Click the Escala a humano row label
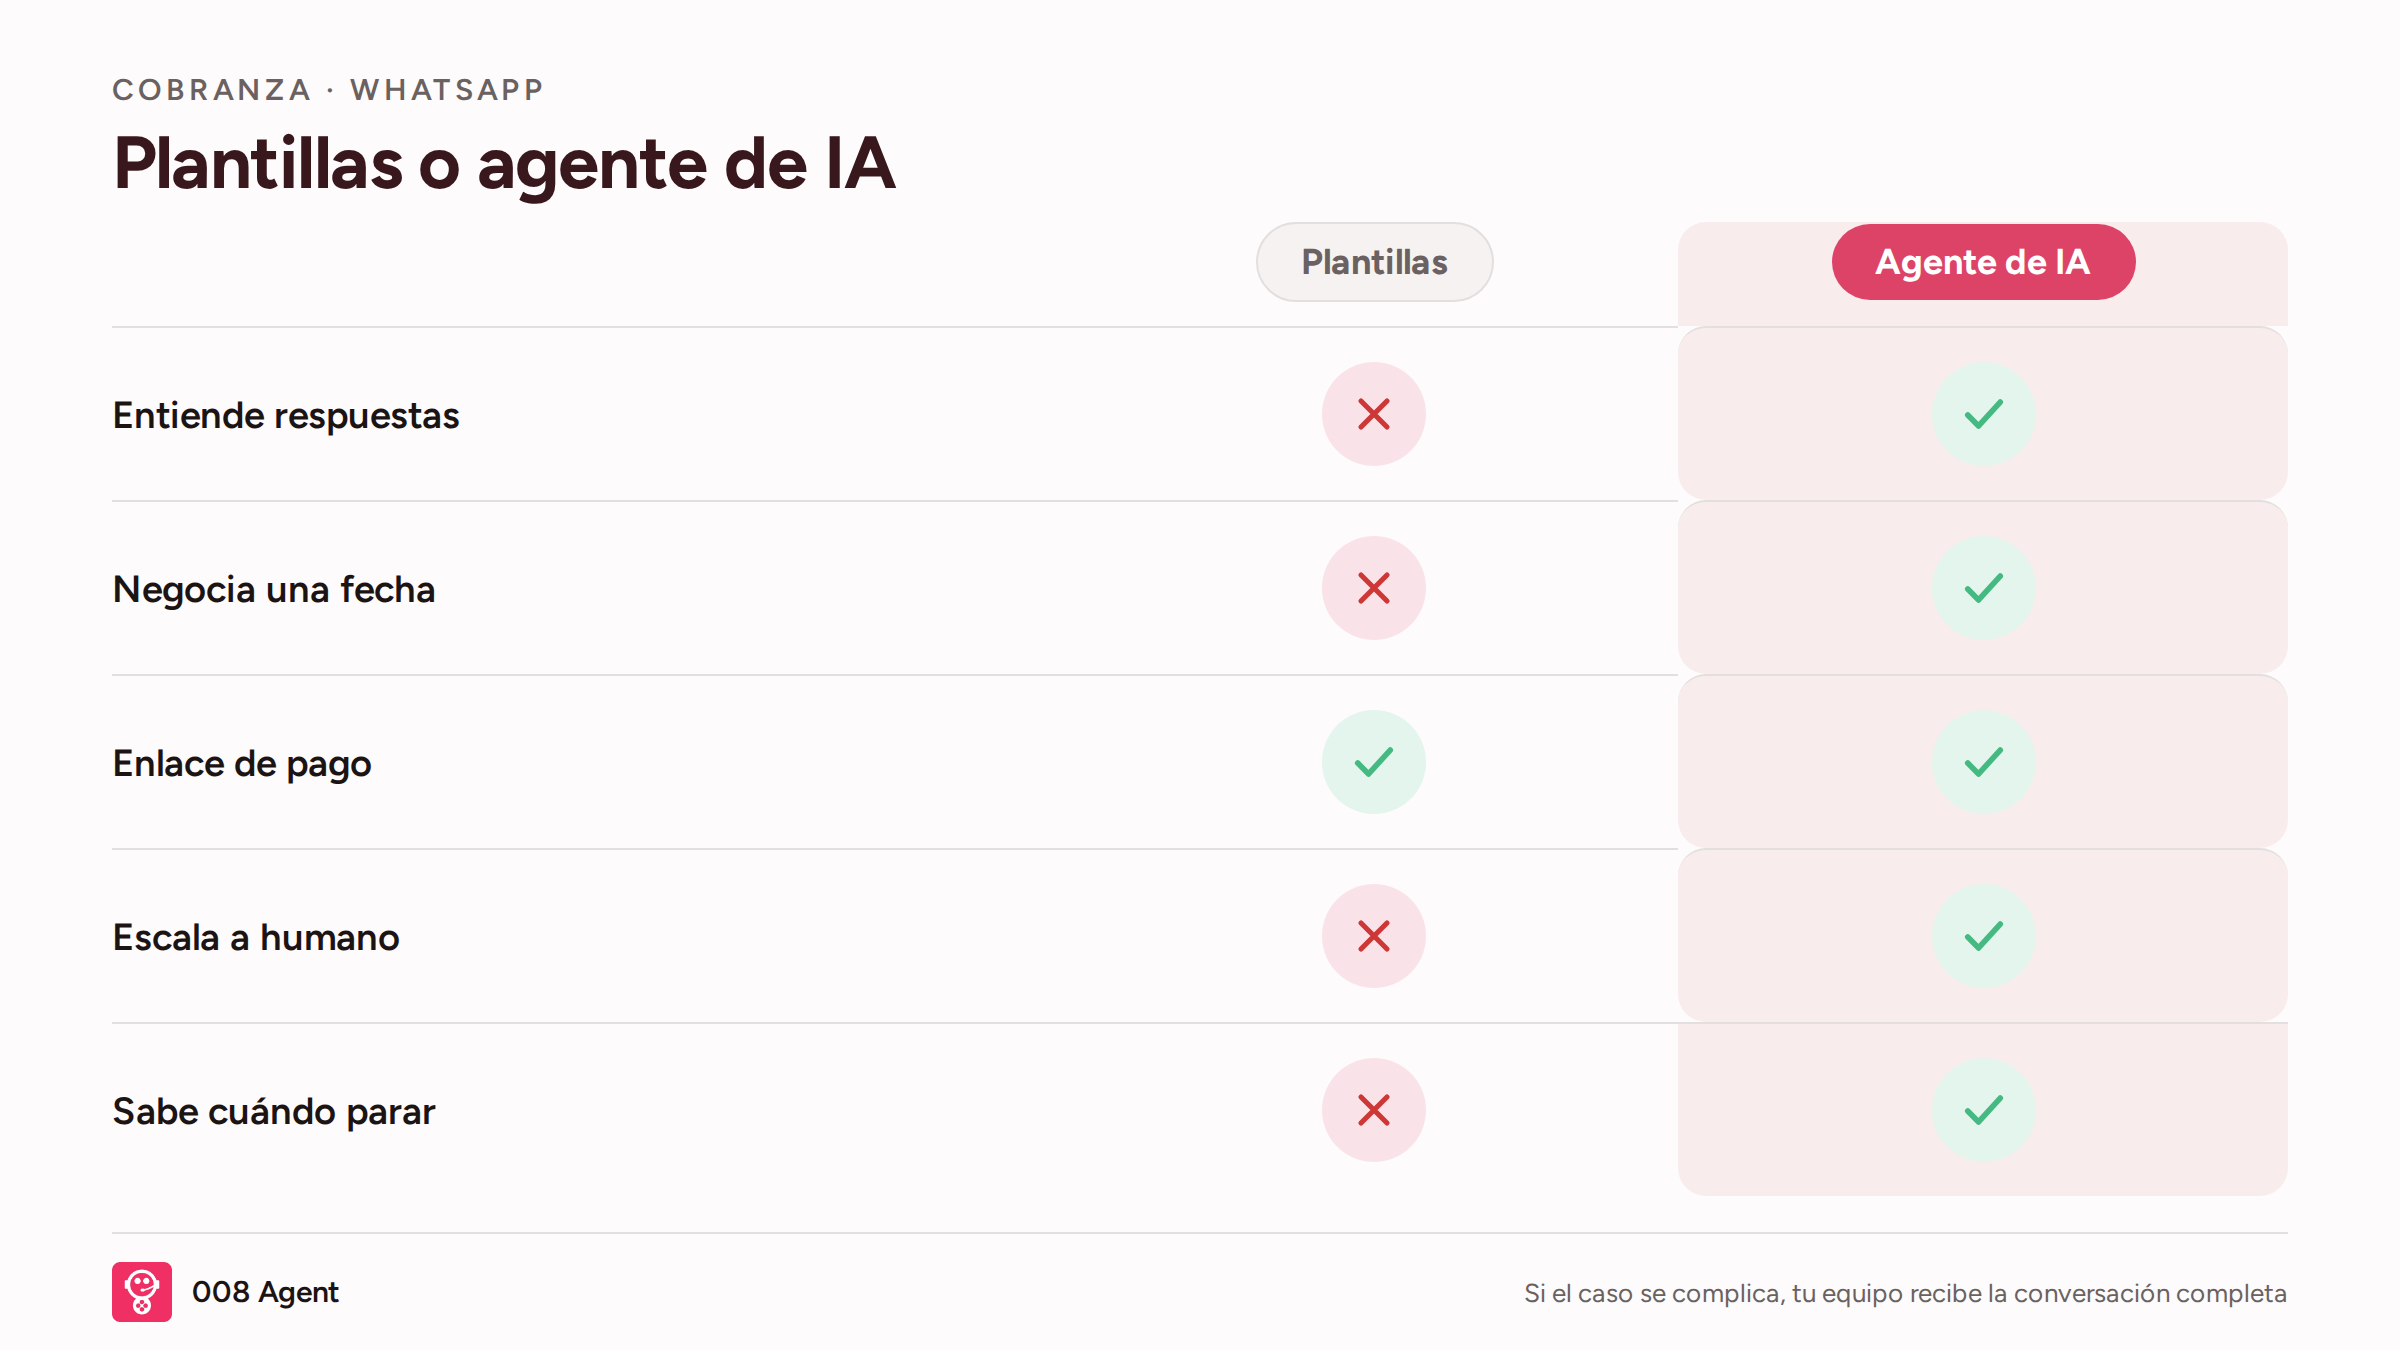The height and width of the screenshot is (1350, 2400). [256, 938]
